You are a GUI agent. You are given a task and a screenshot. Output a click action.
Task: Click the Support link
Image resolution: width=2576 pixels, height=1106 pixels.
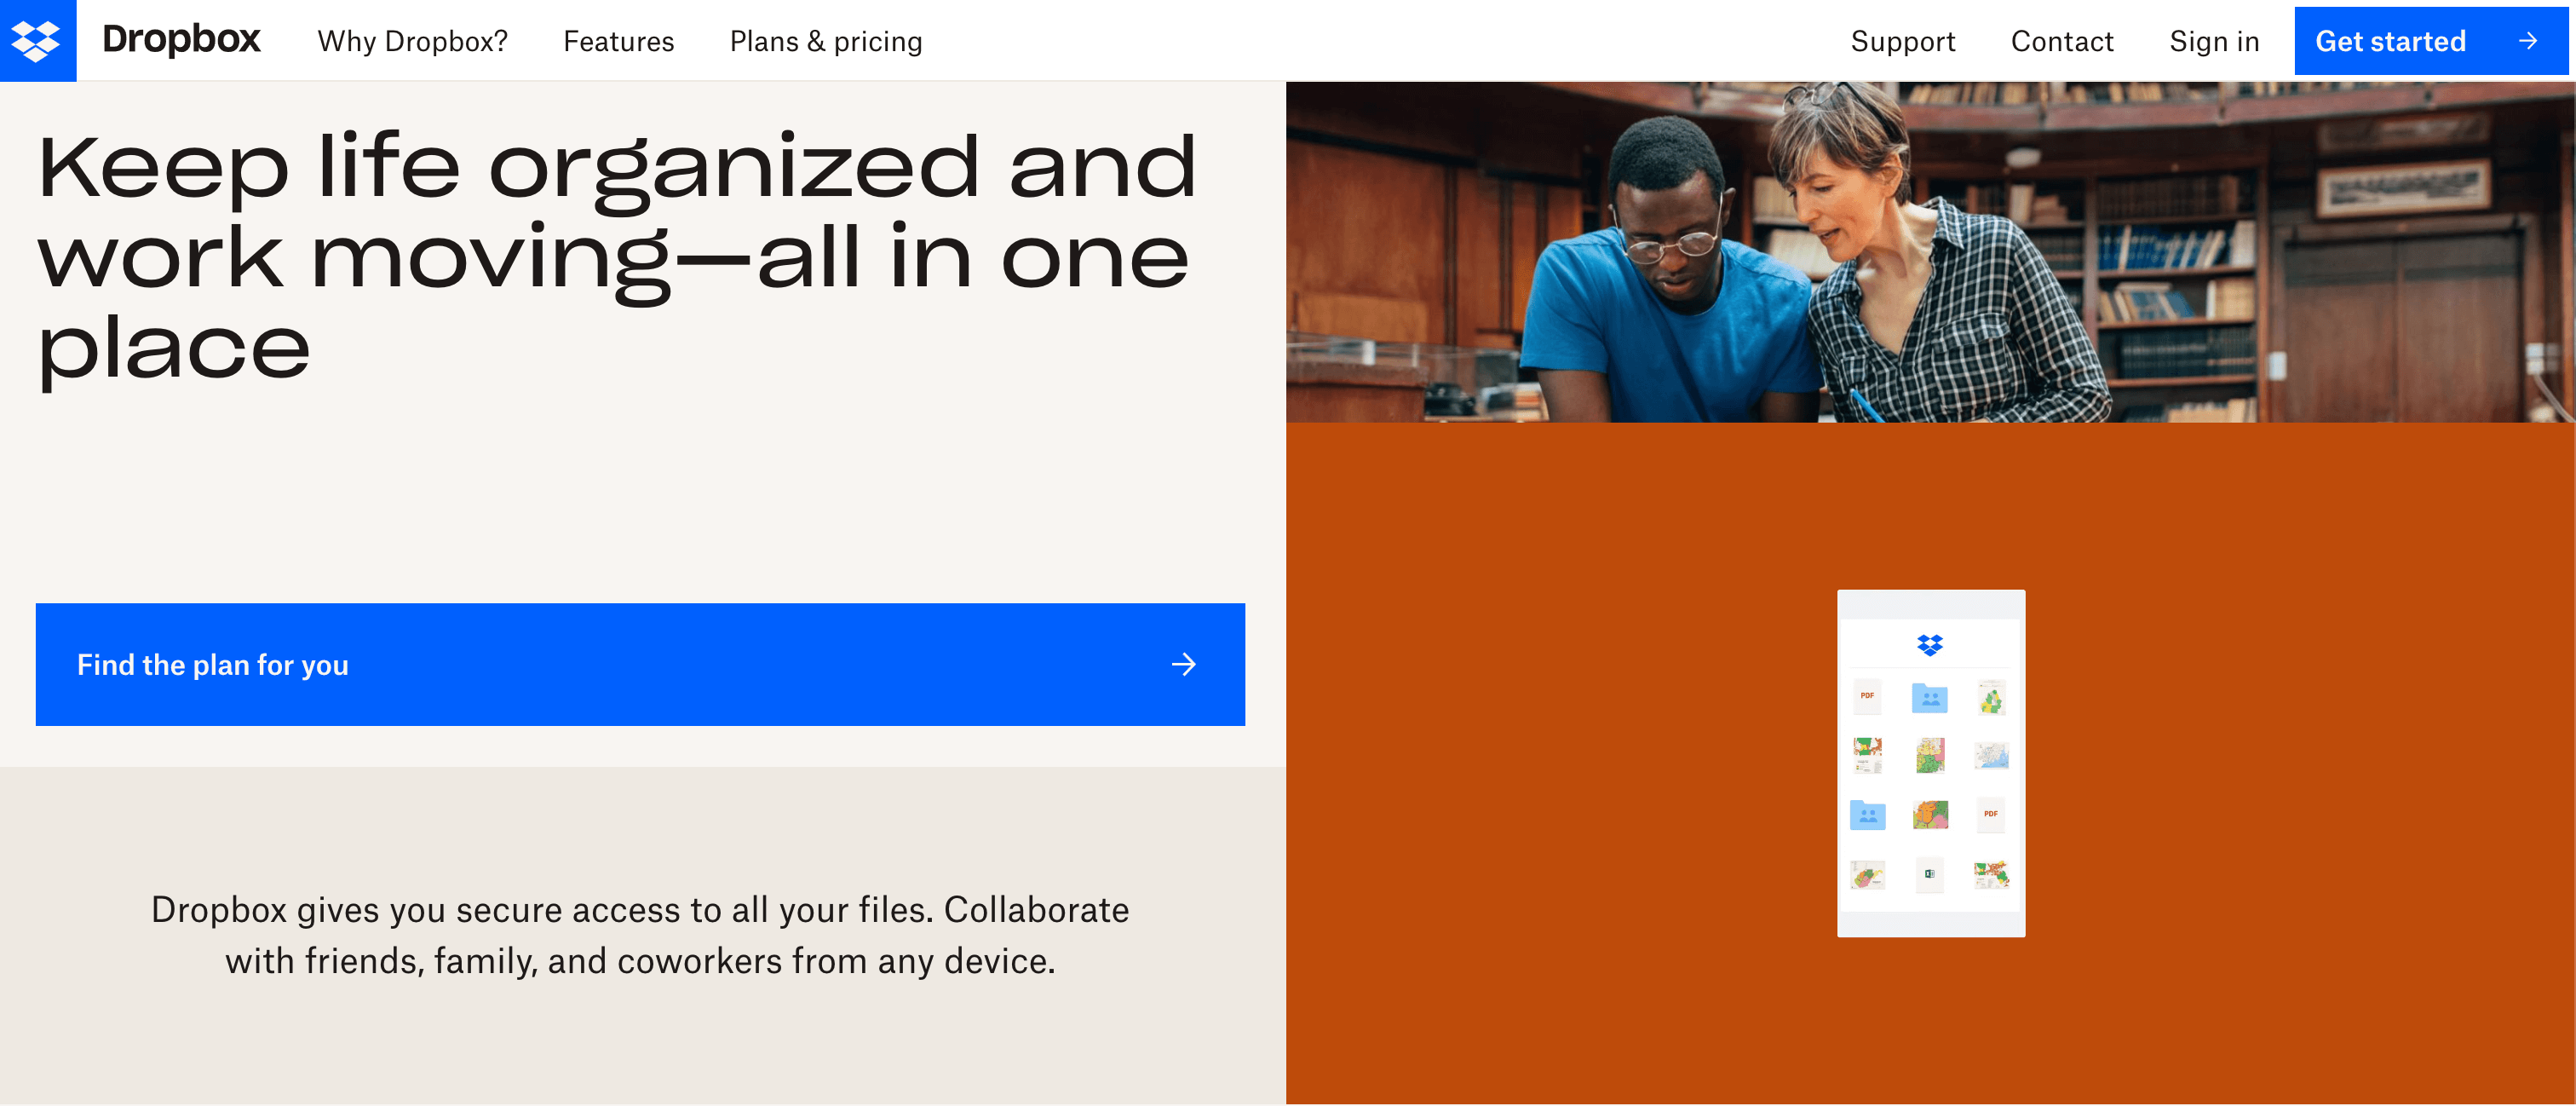pyautogui.click(x=1904, y=39)
